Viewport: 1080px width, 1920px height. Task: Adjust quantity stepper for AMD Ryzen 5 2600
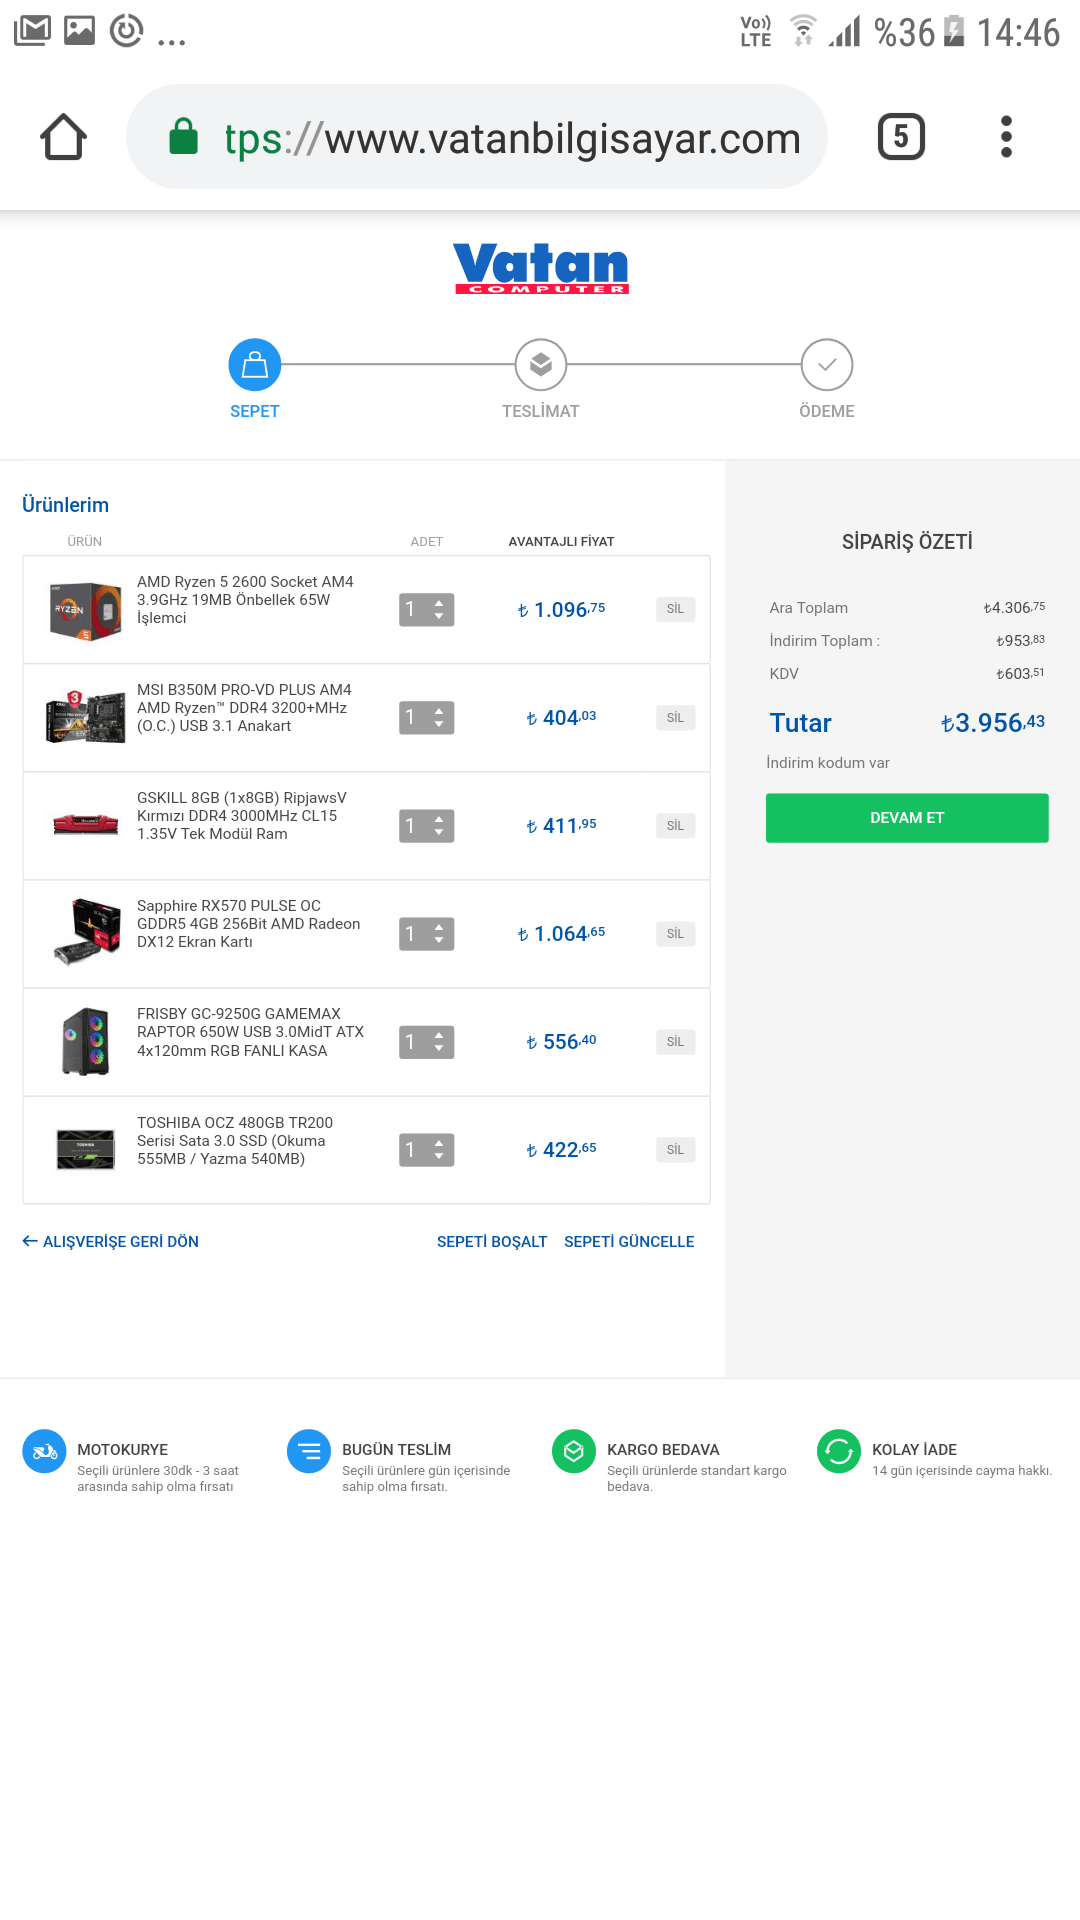click(x=427, y=609)
